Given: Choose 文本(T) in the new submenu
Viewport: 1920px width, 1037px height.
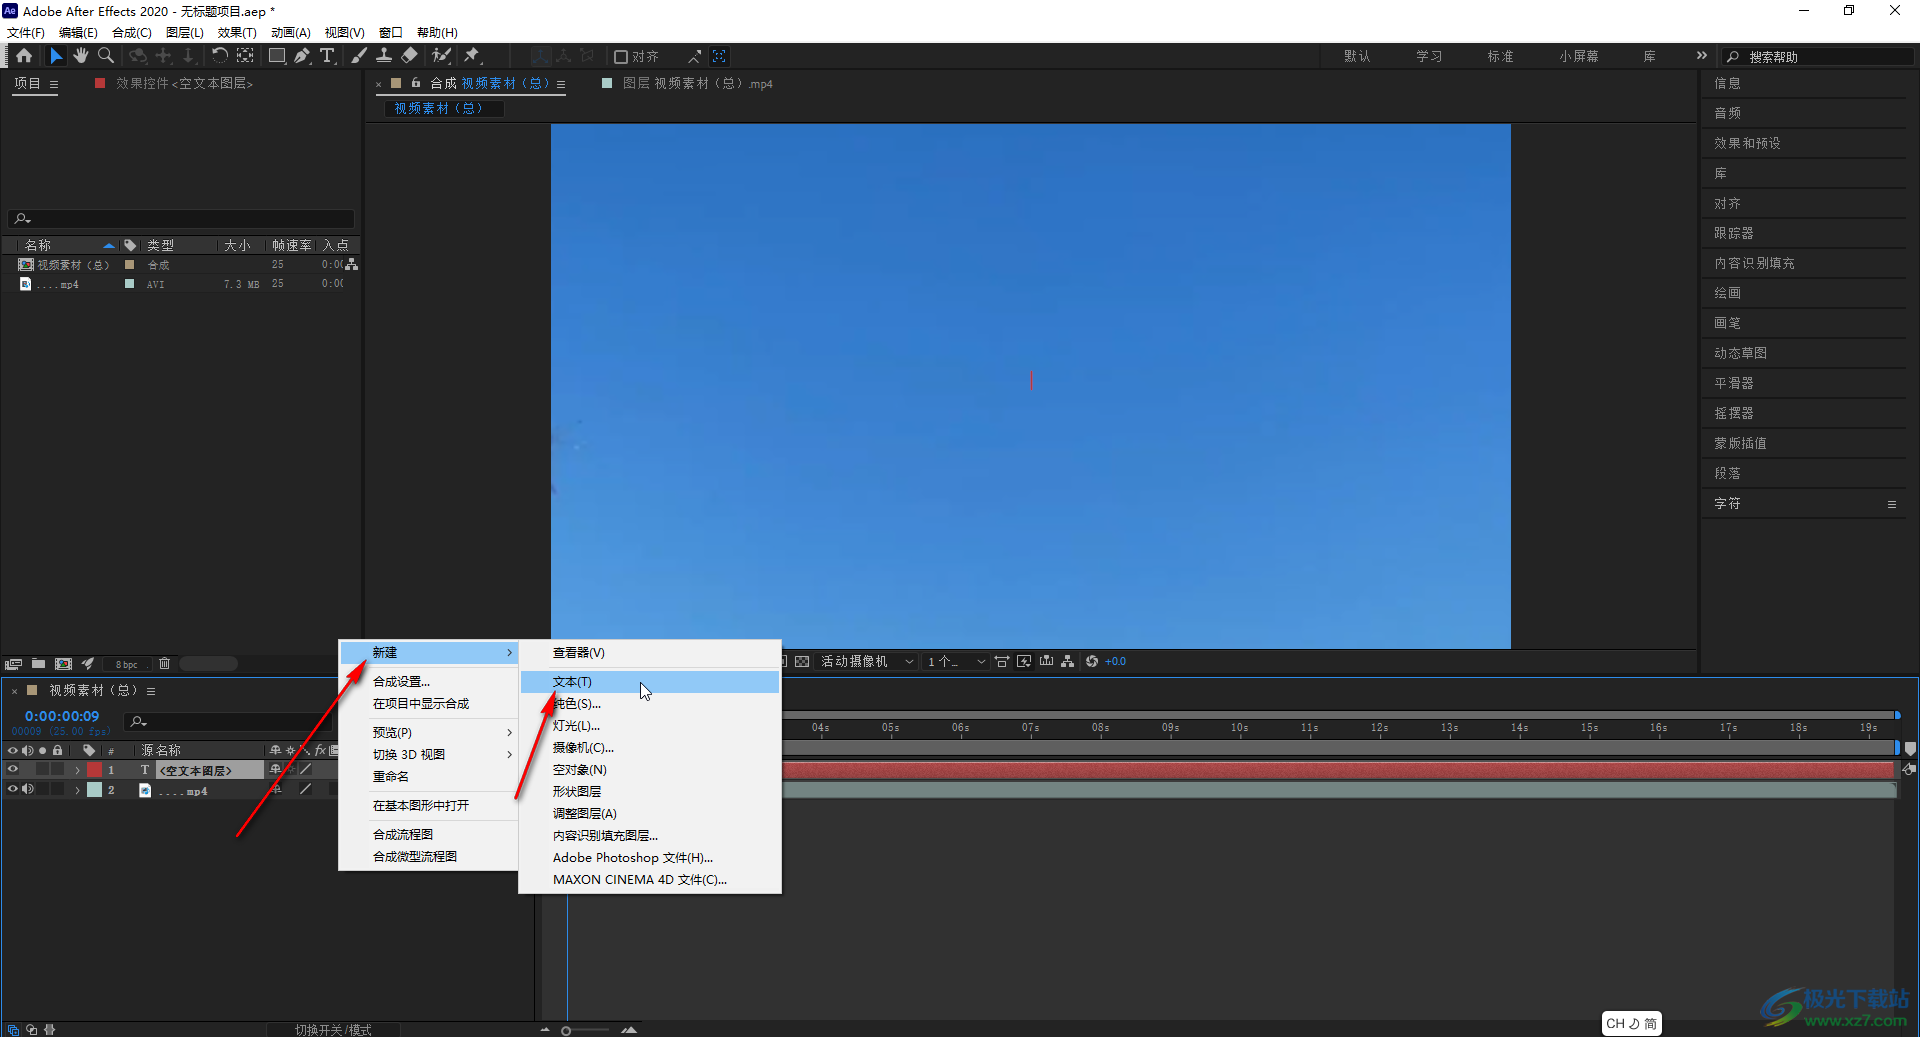Looking at the screenshot, I should pyautogui.click(x=649, y=682).
